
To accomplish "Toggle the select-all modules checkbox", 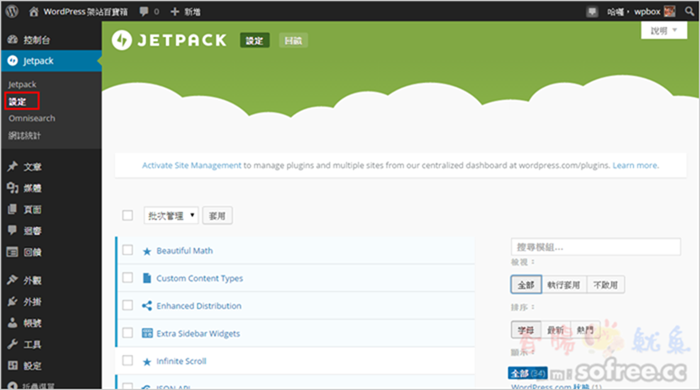I will pos(128,216).
